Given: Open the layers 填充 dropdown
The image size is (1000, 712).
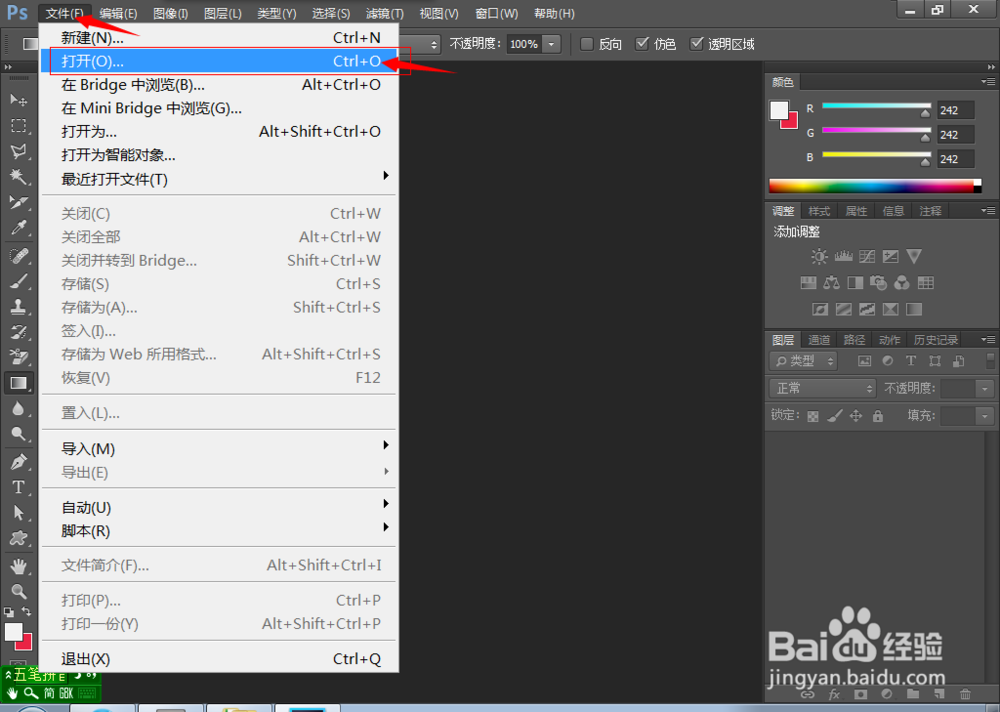Looking at the screenshot, I should pos(985,416).
